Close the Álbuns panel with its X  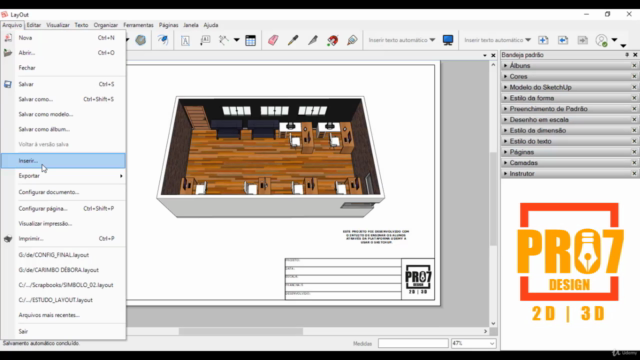point(634,65)
